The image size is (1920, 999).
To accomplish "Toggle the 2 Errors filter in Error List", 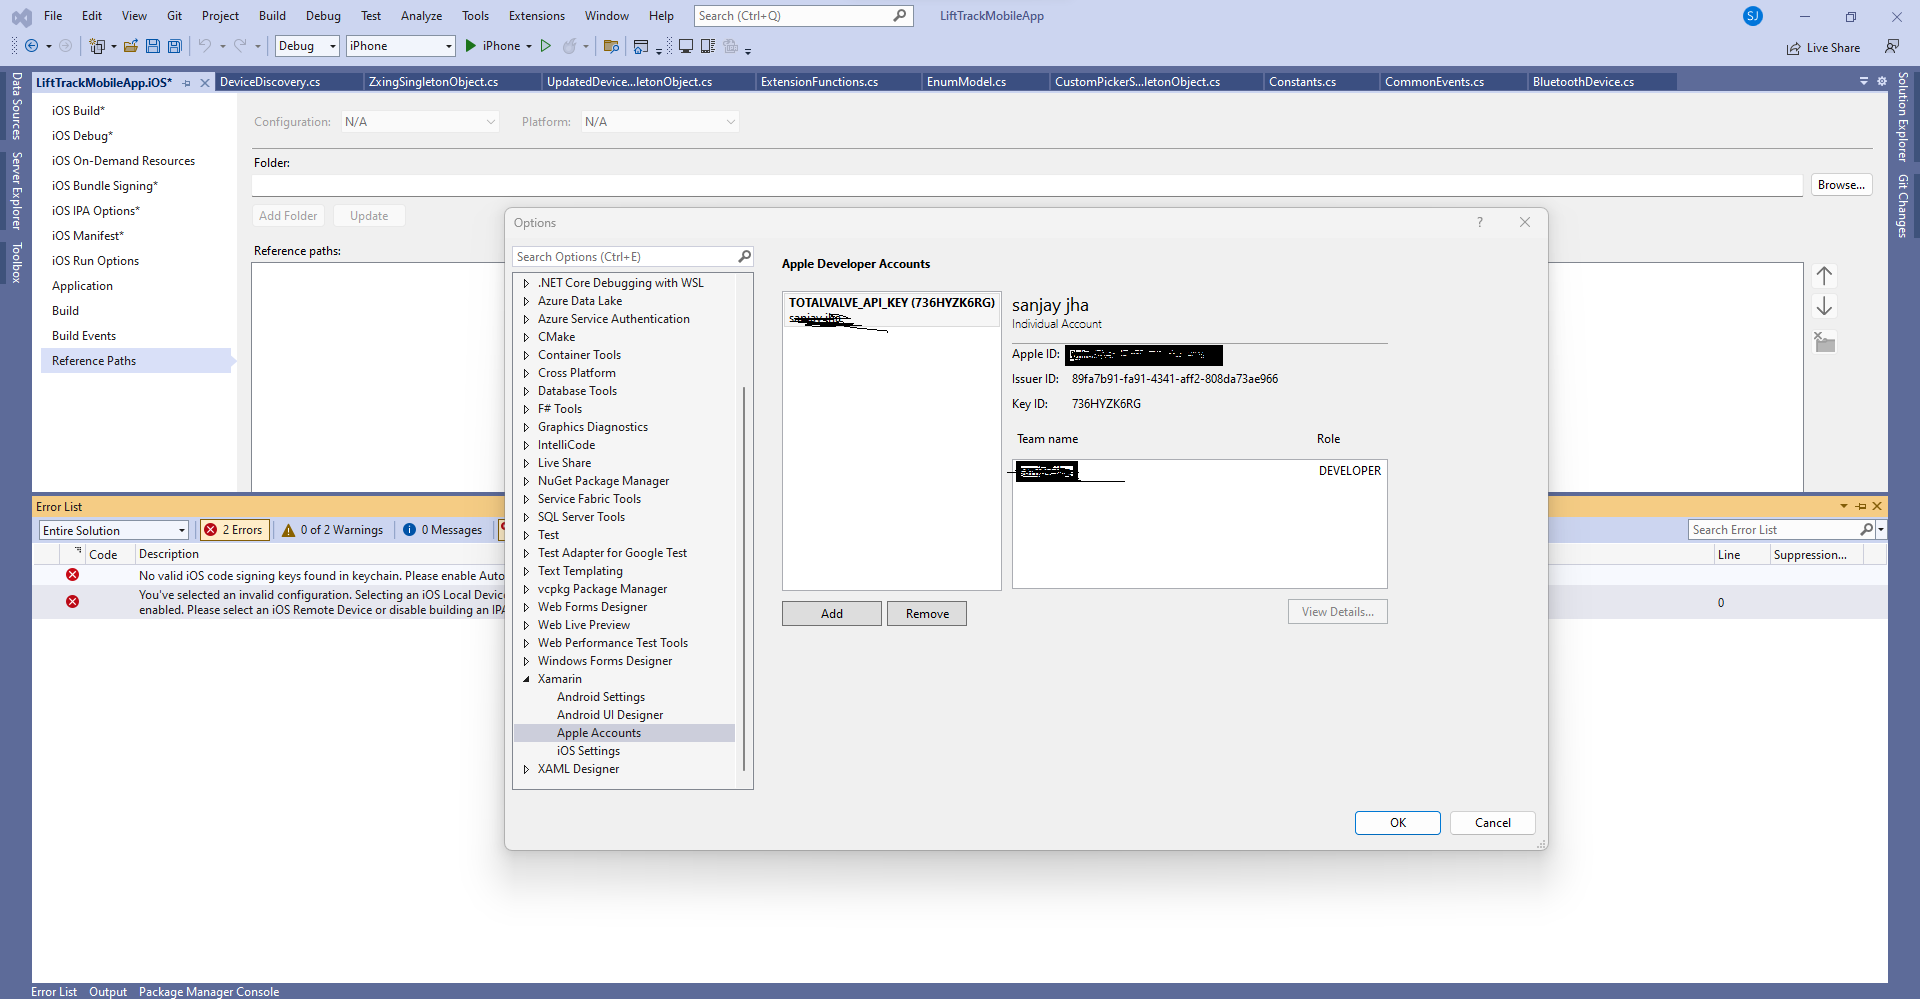I will tap(233, 530).
